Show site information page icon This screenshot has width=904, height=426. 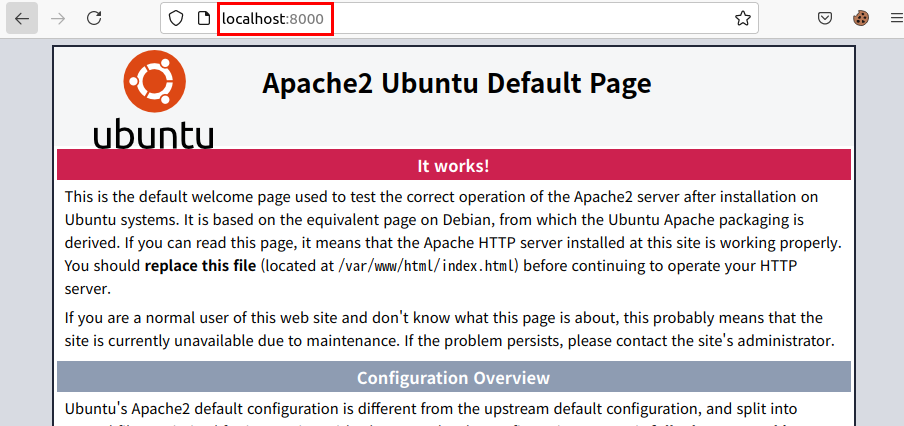[x=204, y=18]
